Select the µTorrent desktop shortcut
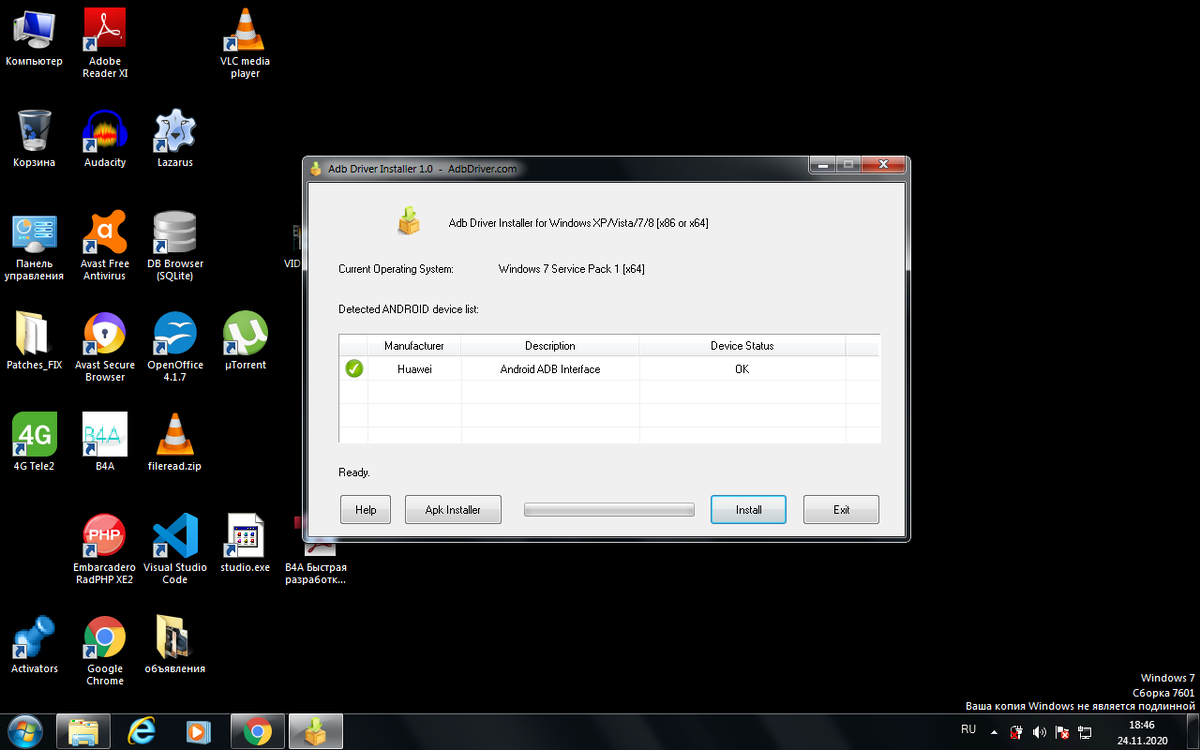The width and height of the screenshot is (1200, 750). pos(245,341)
